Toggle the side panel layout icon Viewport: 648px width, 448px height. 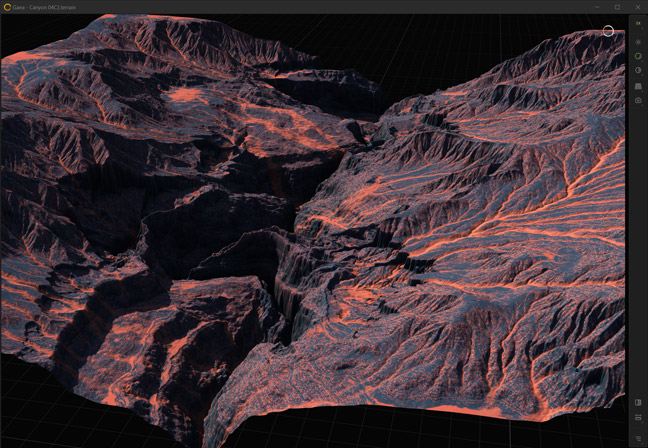638,403
